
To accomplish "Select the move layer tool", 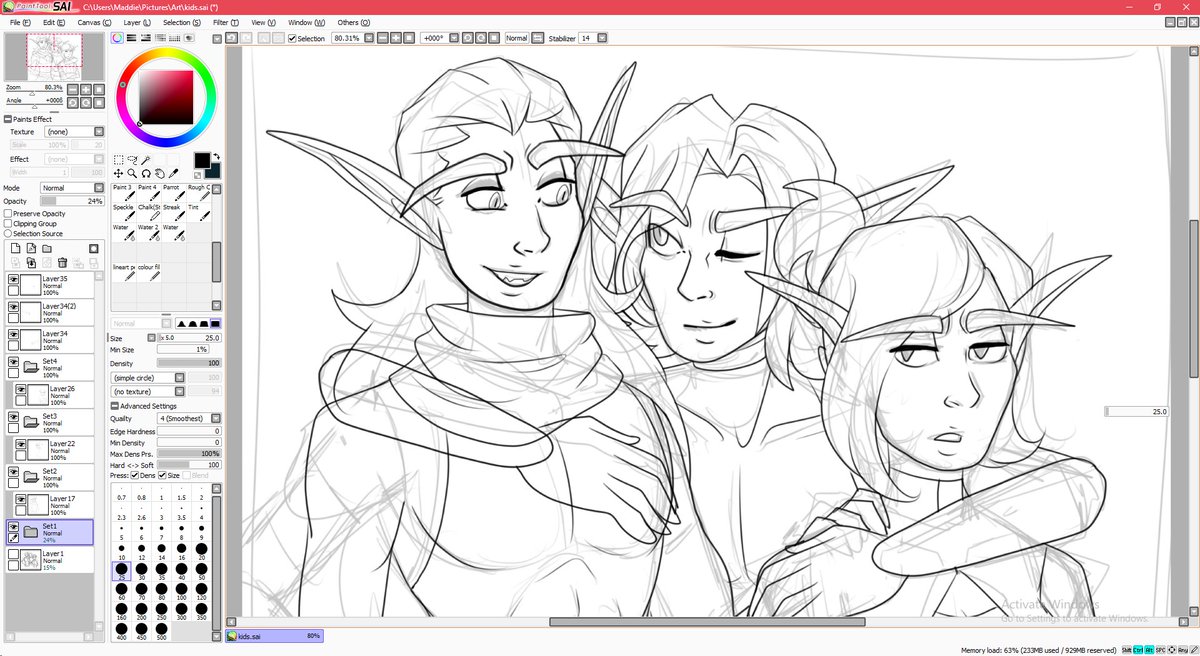I will [x=118, y=173].
